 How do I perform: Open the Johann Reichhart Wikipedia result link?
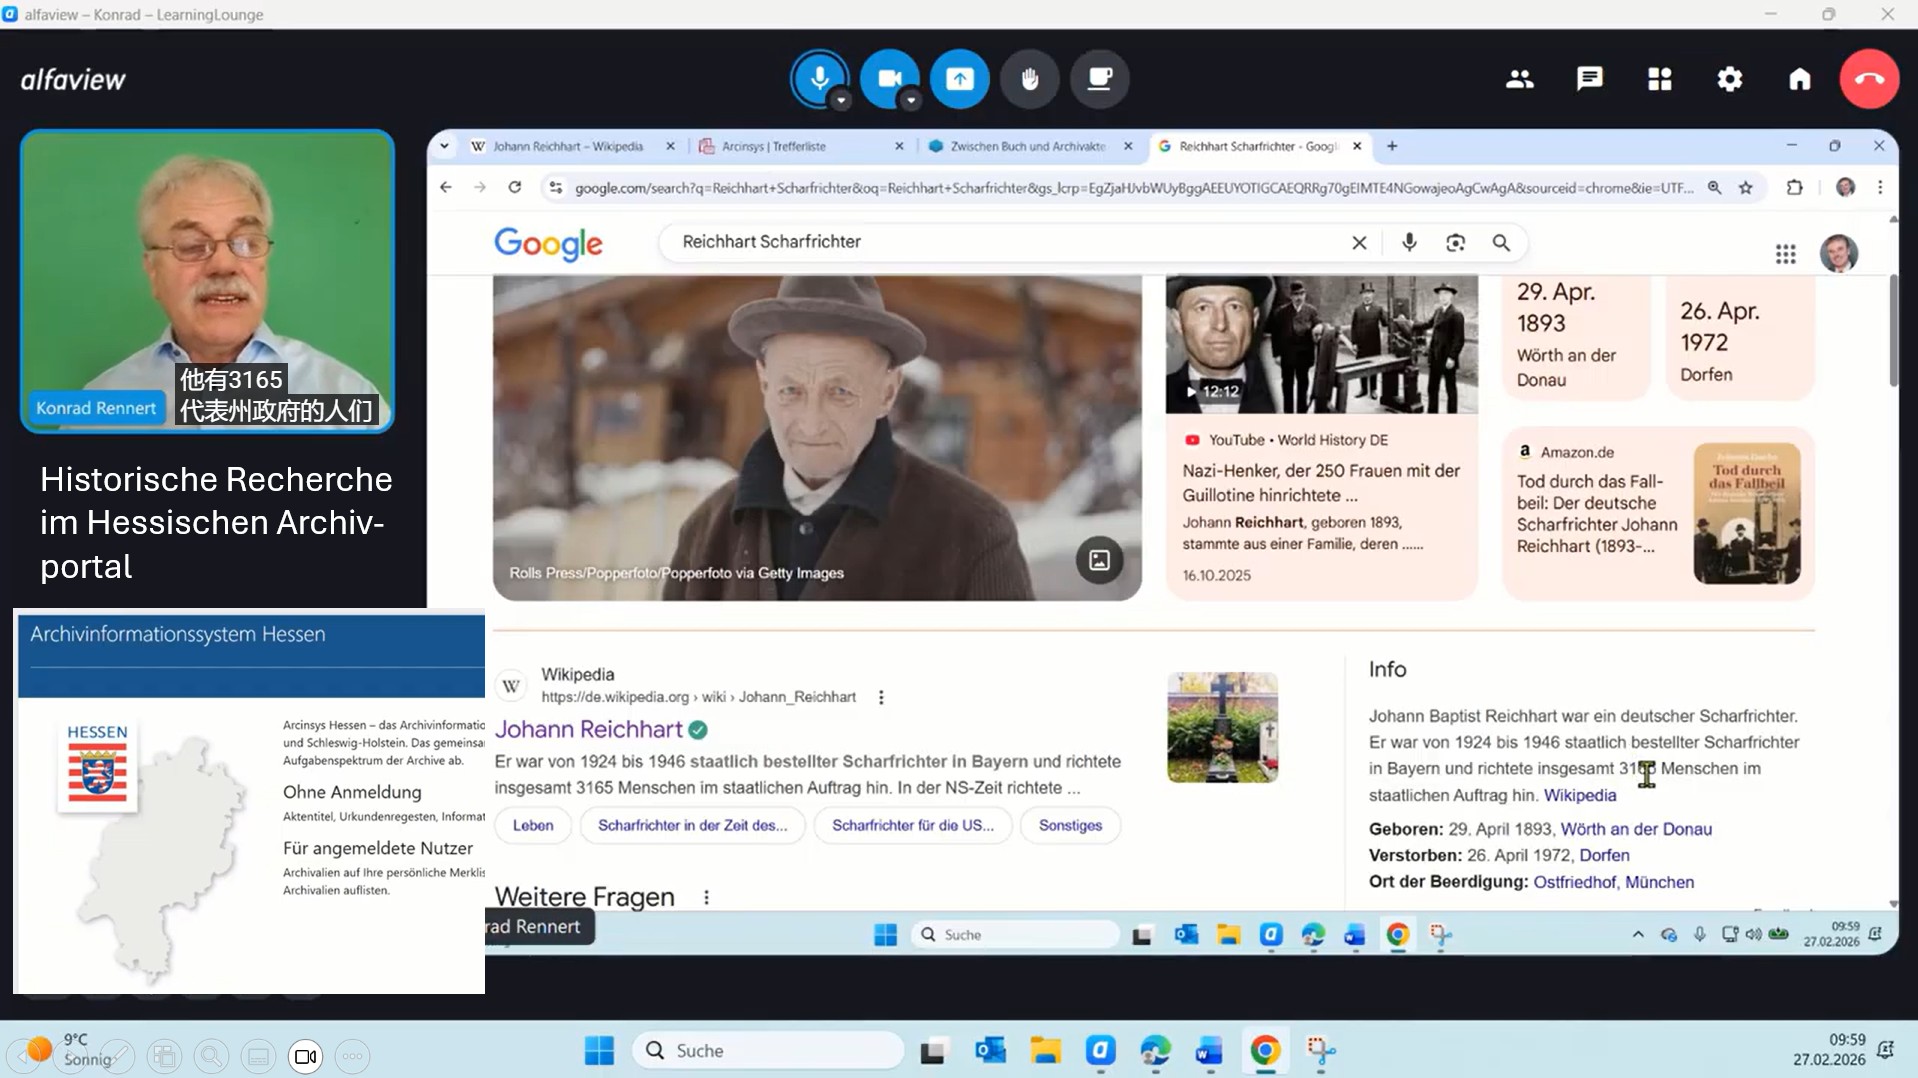588,729
